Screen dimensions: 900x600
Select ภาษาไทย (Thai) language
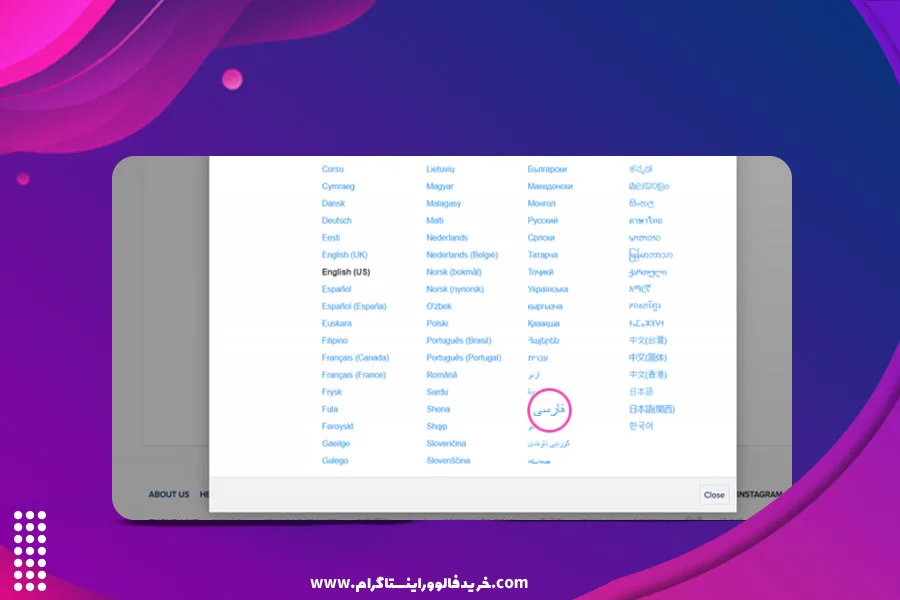point(645,220)
